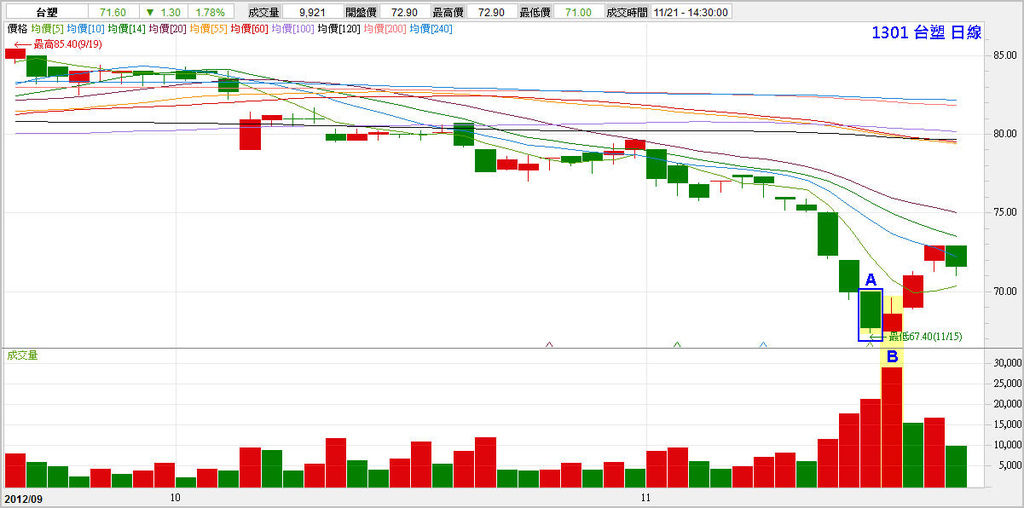
Task: Click the tallest red volume bar
Action: click(x=891, y=427)
